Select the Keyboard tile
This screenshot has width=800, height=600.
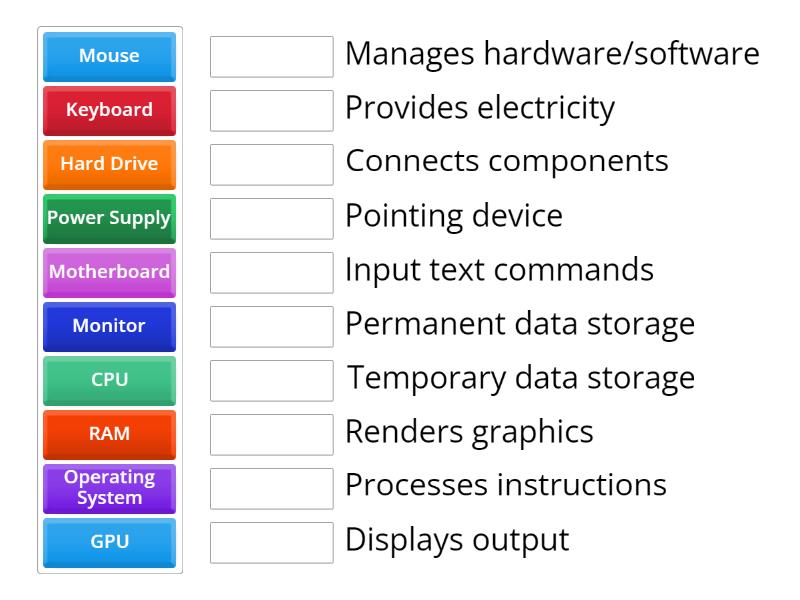pos(108,111)
